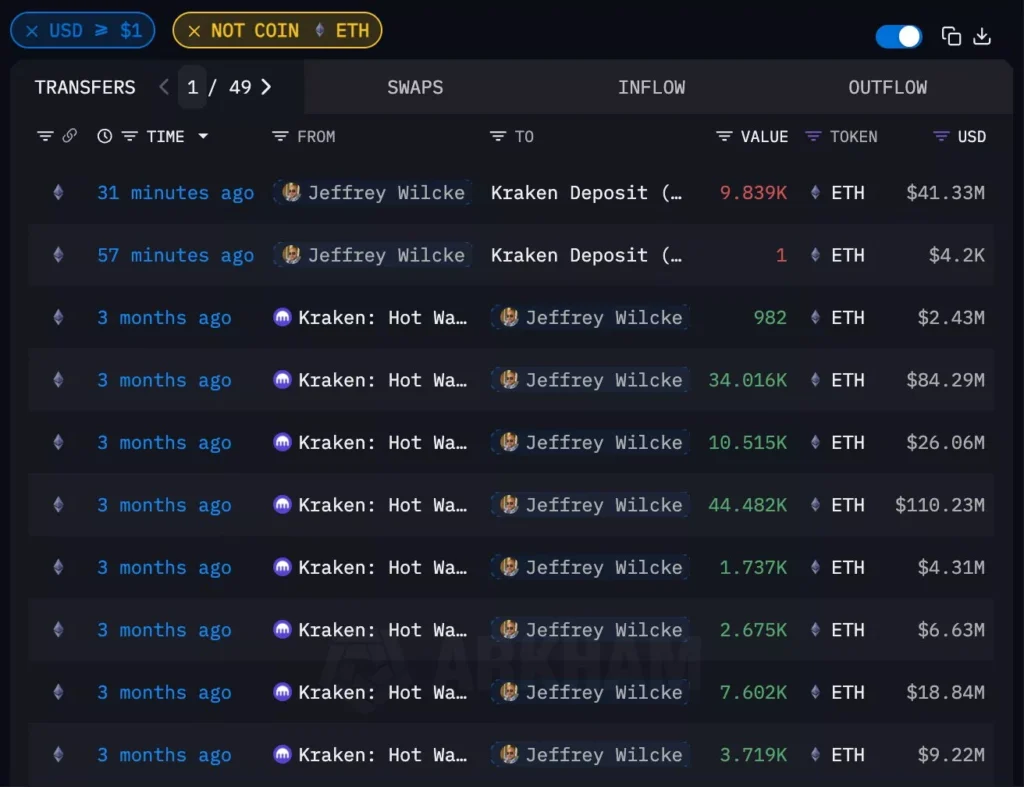Screen dimensions: 1024x787
Task: Click the 7.602K value
Action: pos(753,692)
